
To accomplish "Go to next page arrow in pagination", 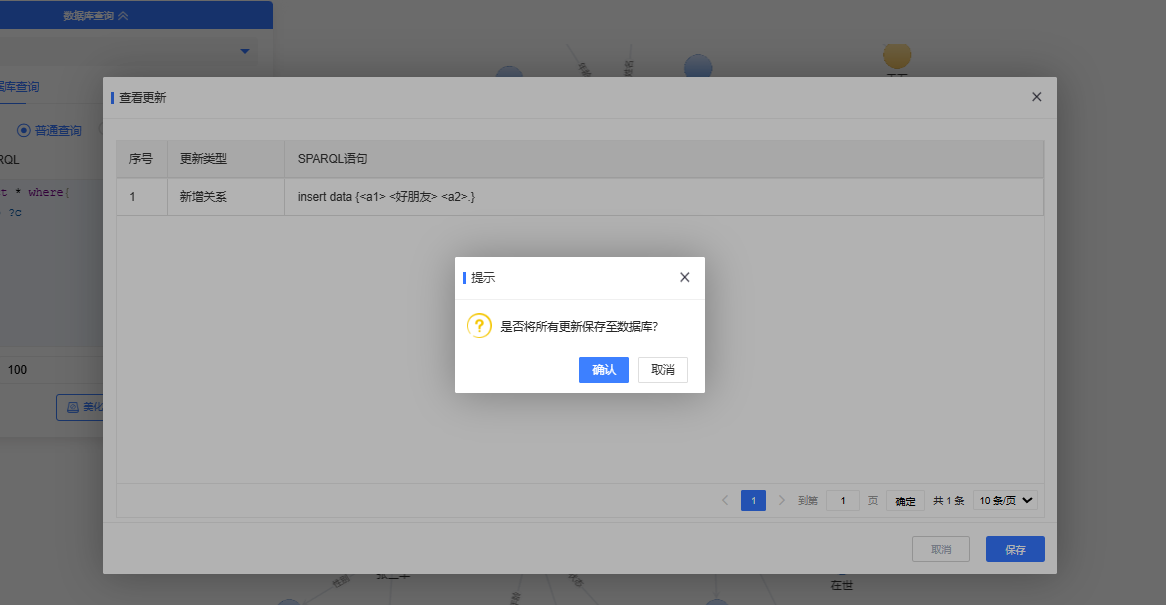I will (781, 500).
